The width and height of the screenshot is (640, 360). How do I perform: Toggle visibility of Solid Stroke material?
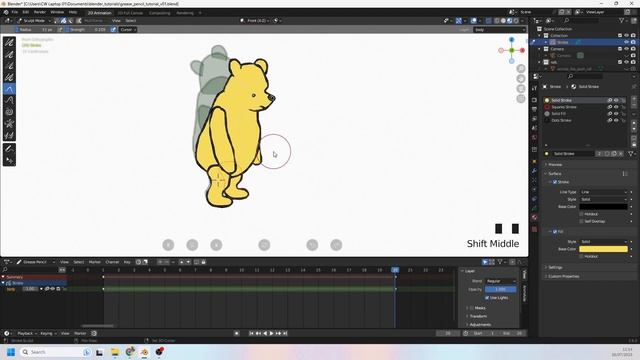coord(616,100)
